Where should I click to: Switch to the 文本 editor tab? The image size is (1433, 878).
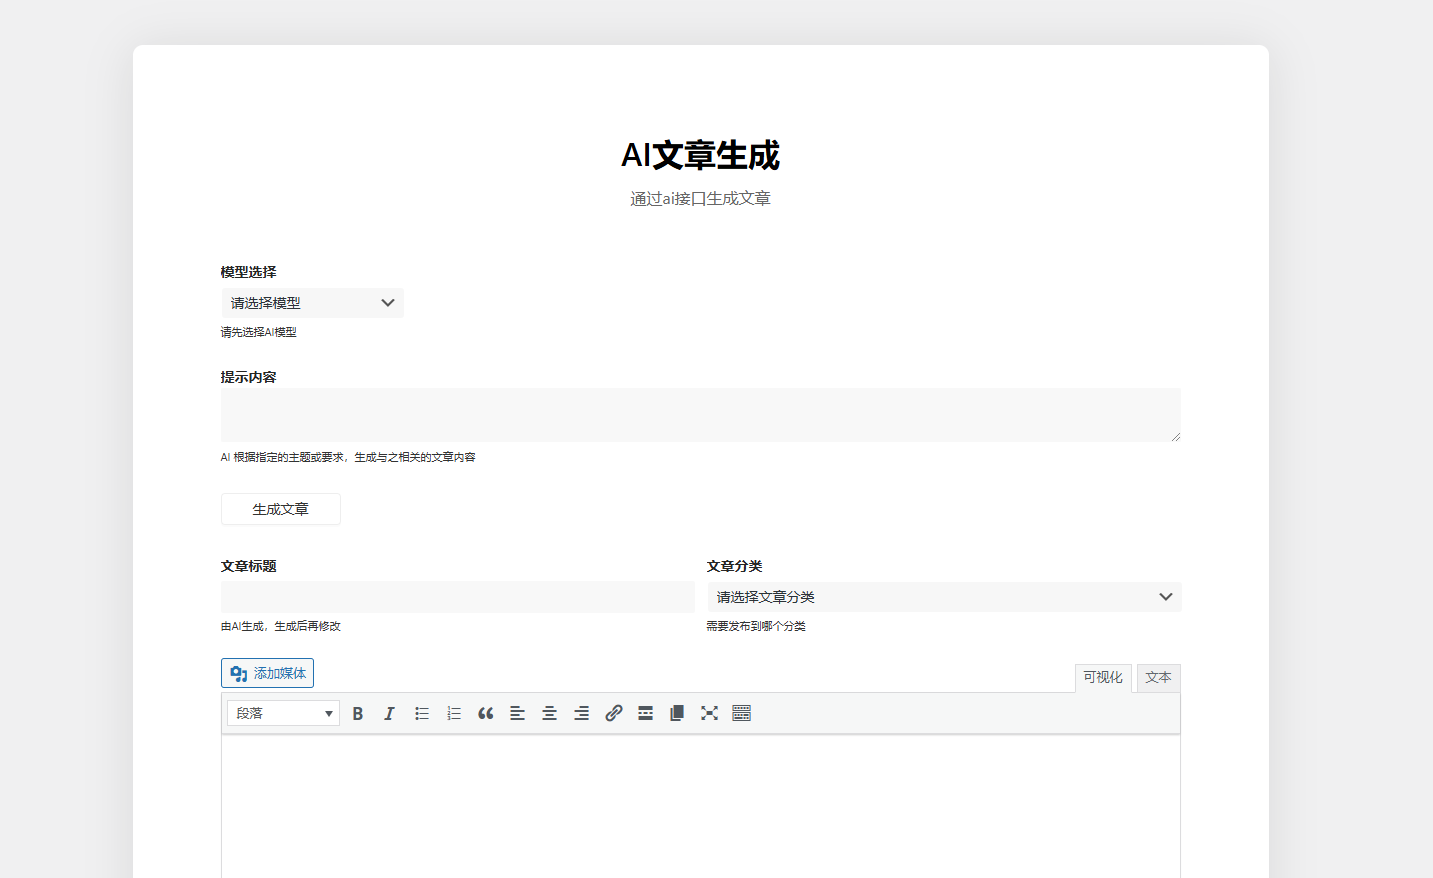tap(1157, 677)
